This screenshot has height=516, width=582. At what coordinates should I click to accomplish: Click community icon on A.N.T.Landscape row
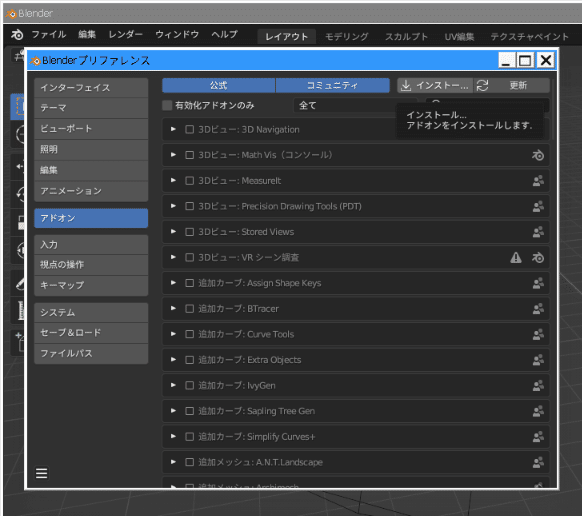tap(538, 462)
